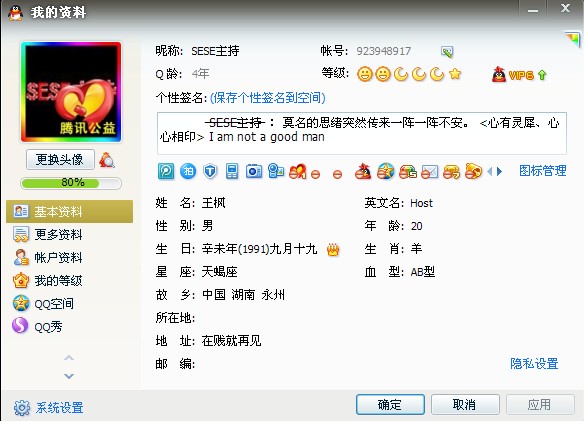
Task: Click the edit remark icon beside account number
Action: 447,51
